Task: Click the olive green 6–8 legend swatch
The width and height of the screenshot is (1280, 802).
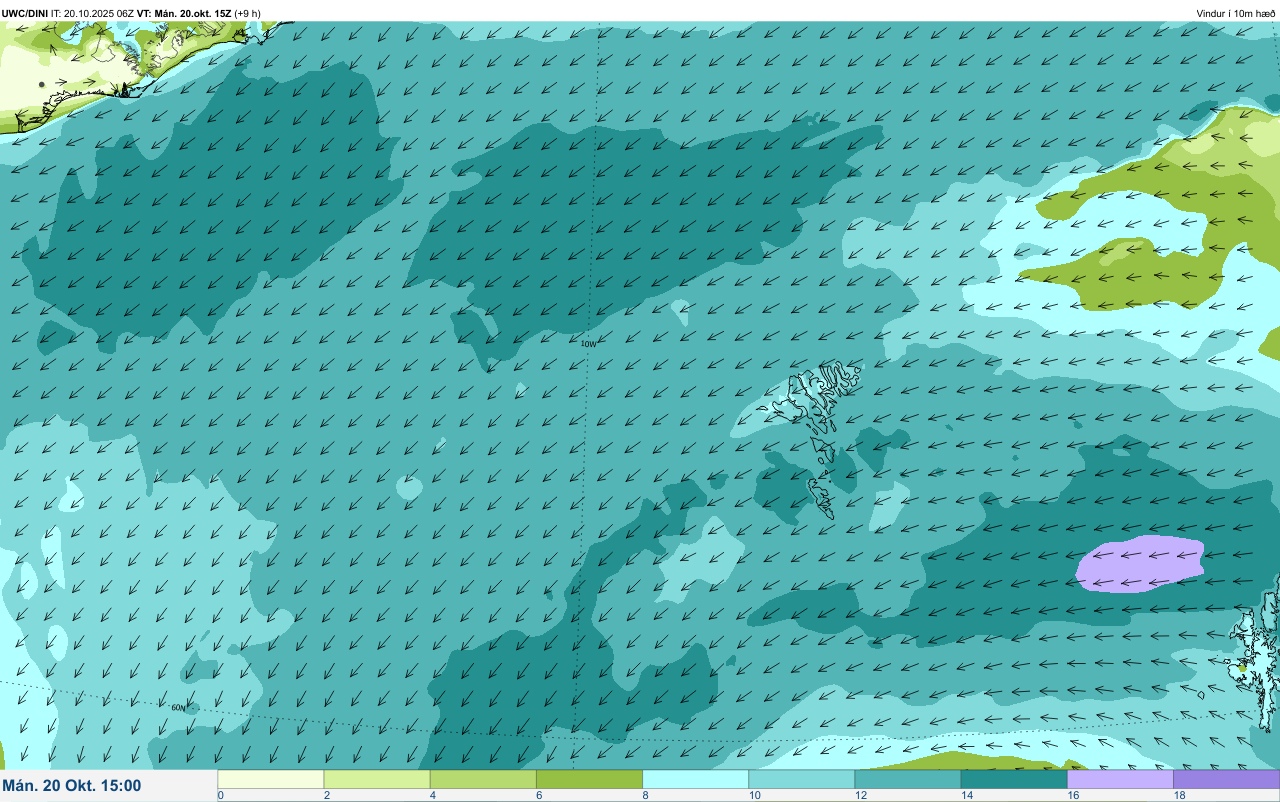Action: pyautogui.click(x=589, y=779)
